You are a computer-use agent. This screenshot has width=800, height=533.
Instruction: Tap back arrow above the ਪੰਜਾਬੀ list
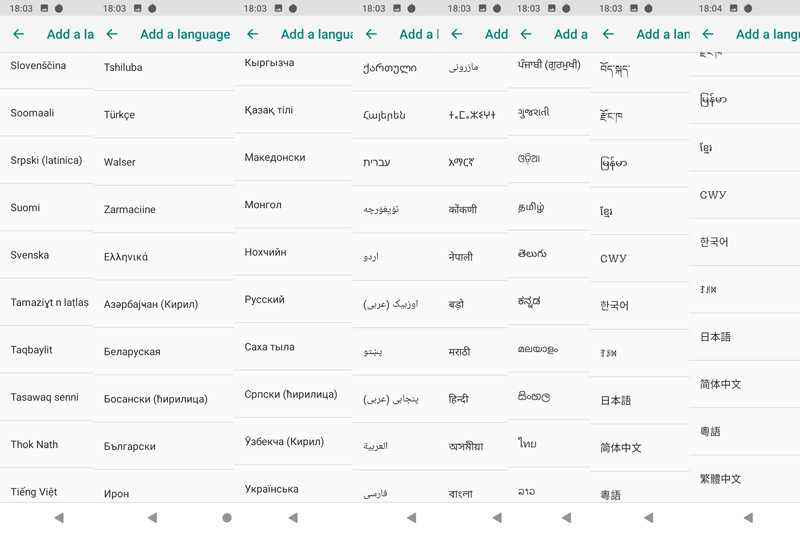[526, 34]
